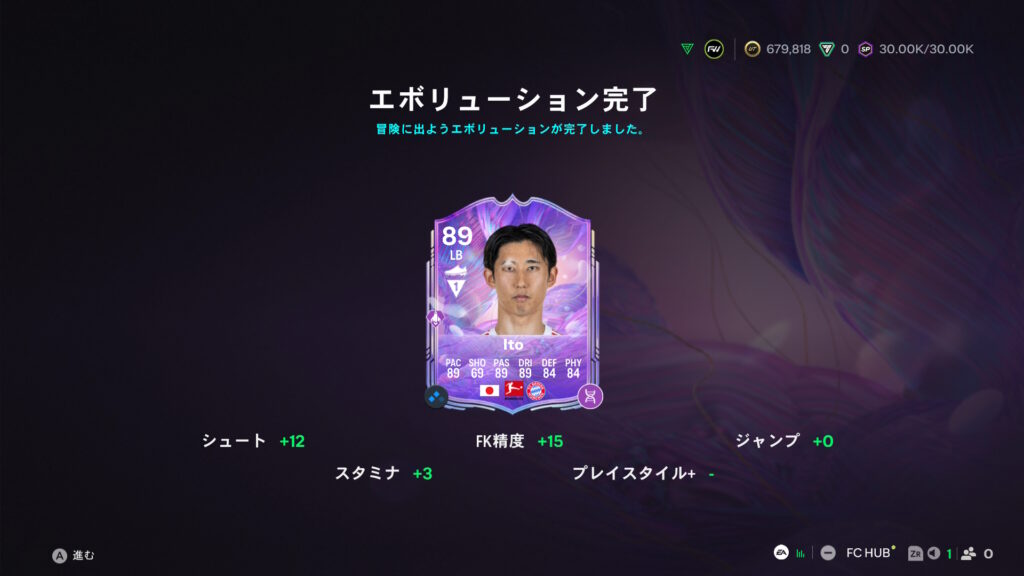Click the Japan flag on the card
The image size is (1024, 576).
489,391
